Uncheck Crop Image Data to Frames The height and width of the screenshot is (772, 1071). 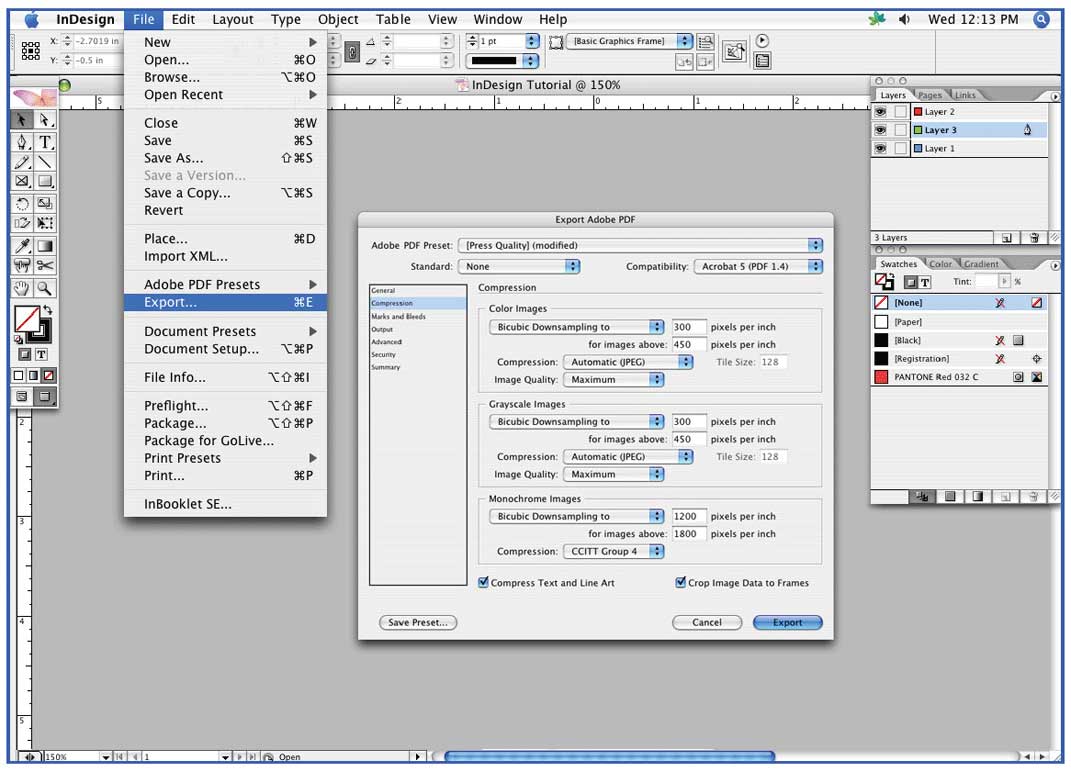coord(681,582)
